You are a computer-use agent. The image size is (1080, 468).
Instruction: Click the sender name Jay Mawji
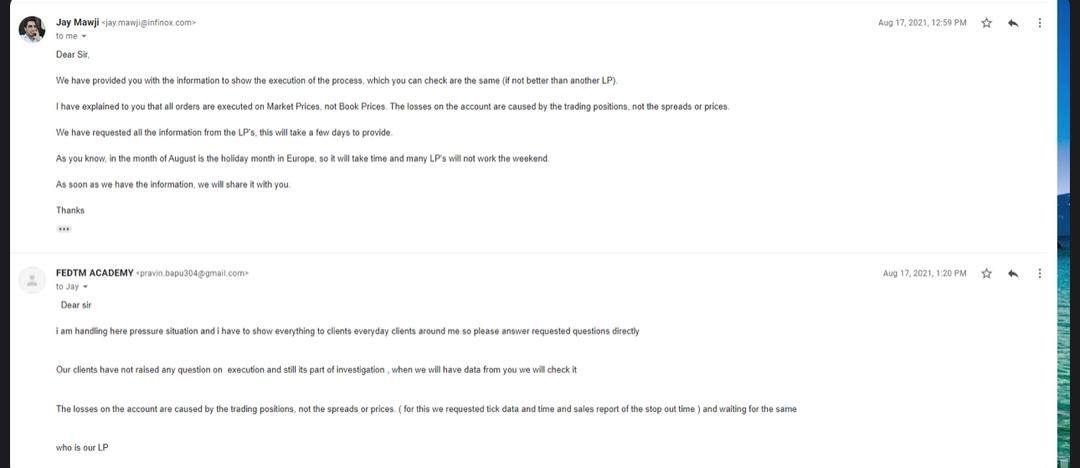[77, 21]
